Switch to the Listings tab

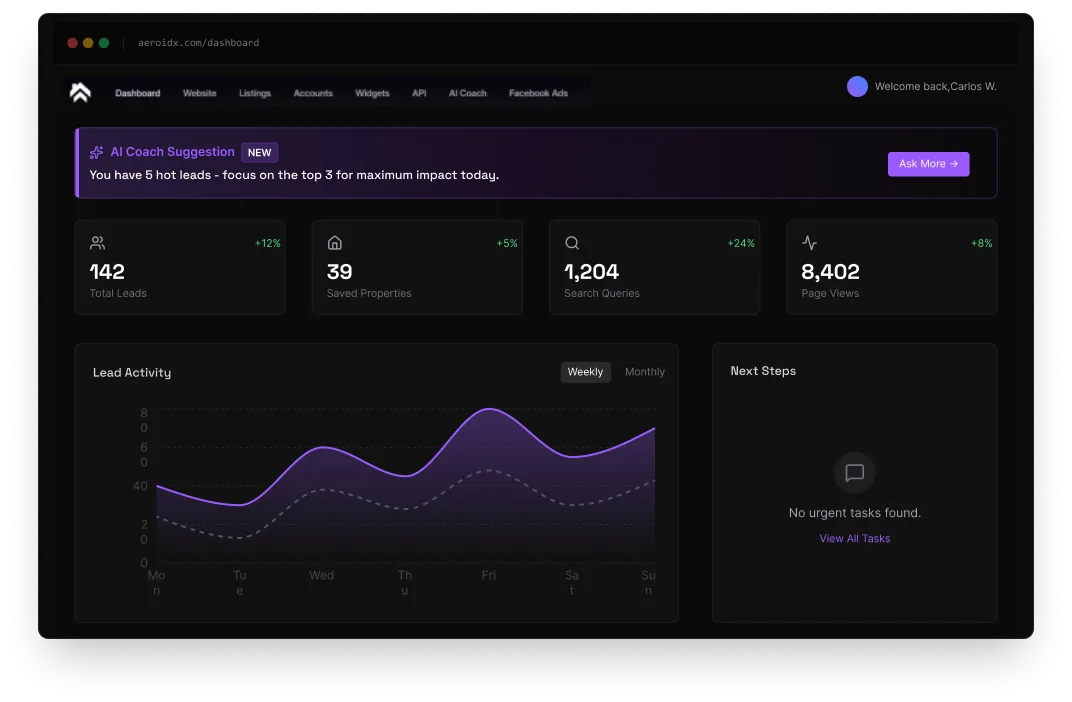[255, 92]
